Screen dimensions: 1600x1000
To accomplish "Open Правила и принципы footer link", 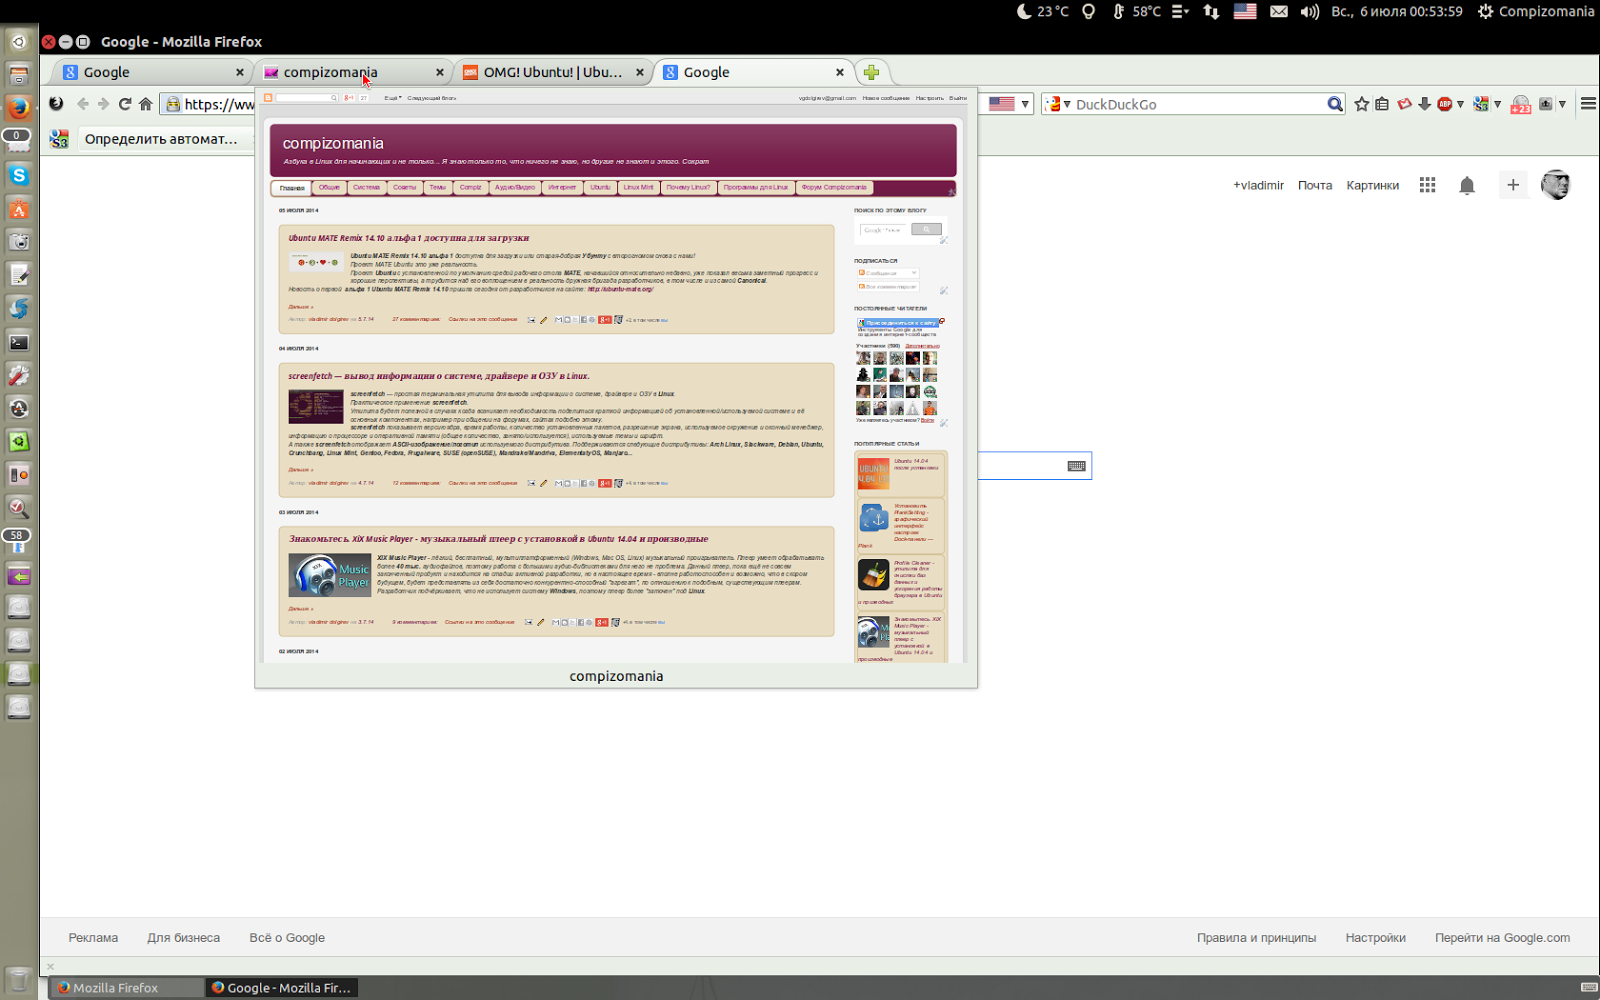I will pyautogui.click(x=1256, y=938).
